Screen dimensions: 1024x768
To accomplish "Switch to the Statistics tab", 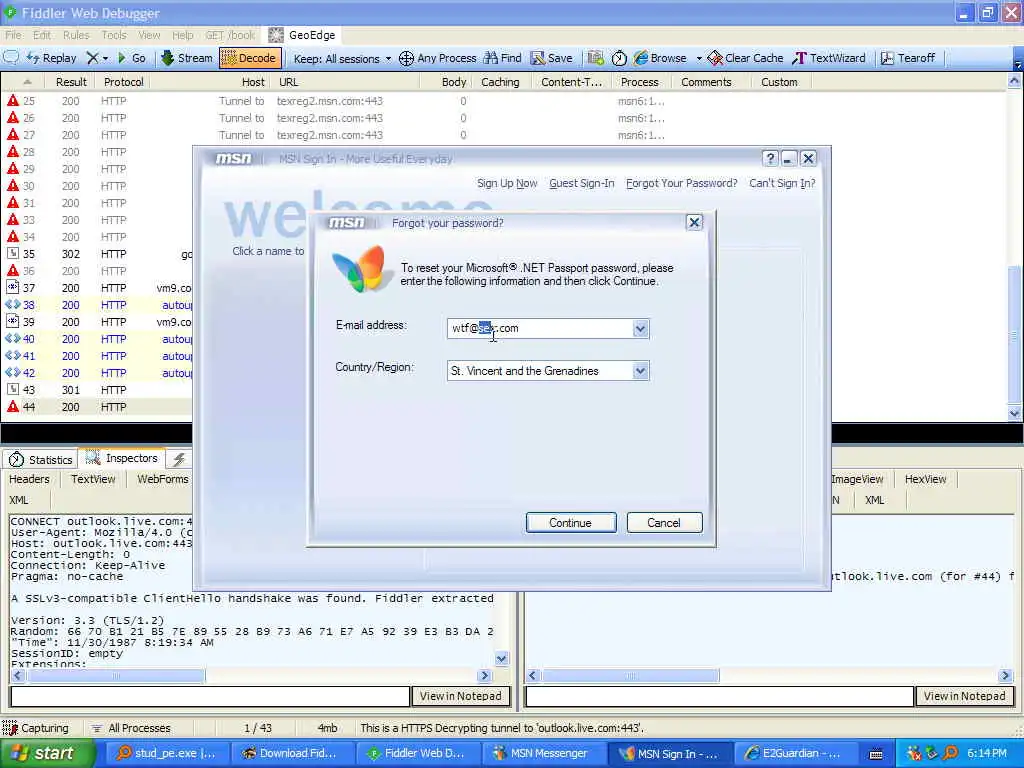I will point(40,459).
